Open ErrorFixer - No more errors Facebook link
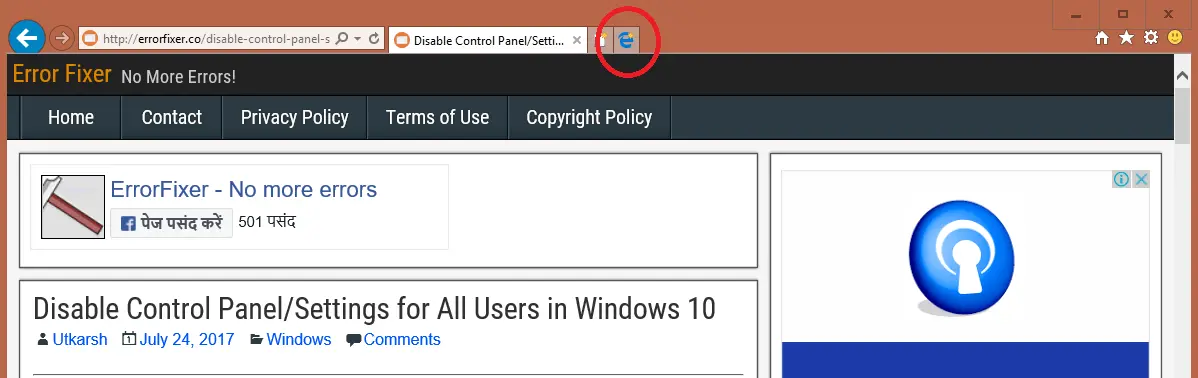The image size is (1198, 378). coord(244,189)
